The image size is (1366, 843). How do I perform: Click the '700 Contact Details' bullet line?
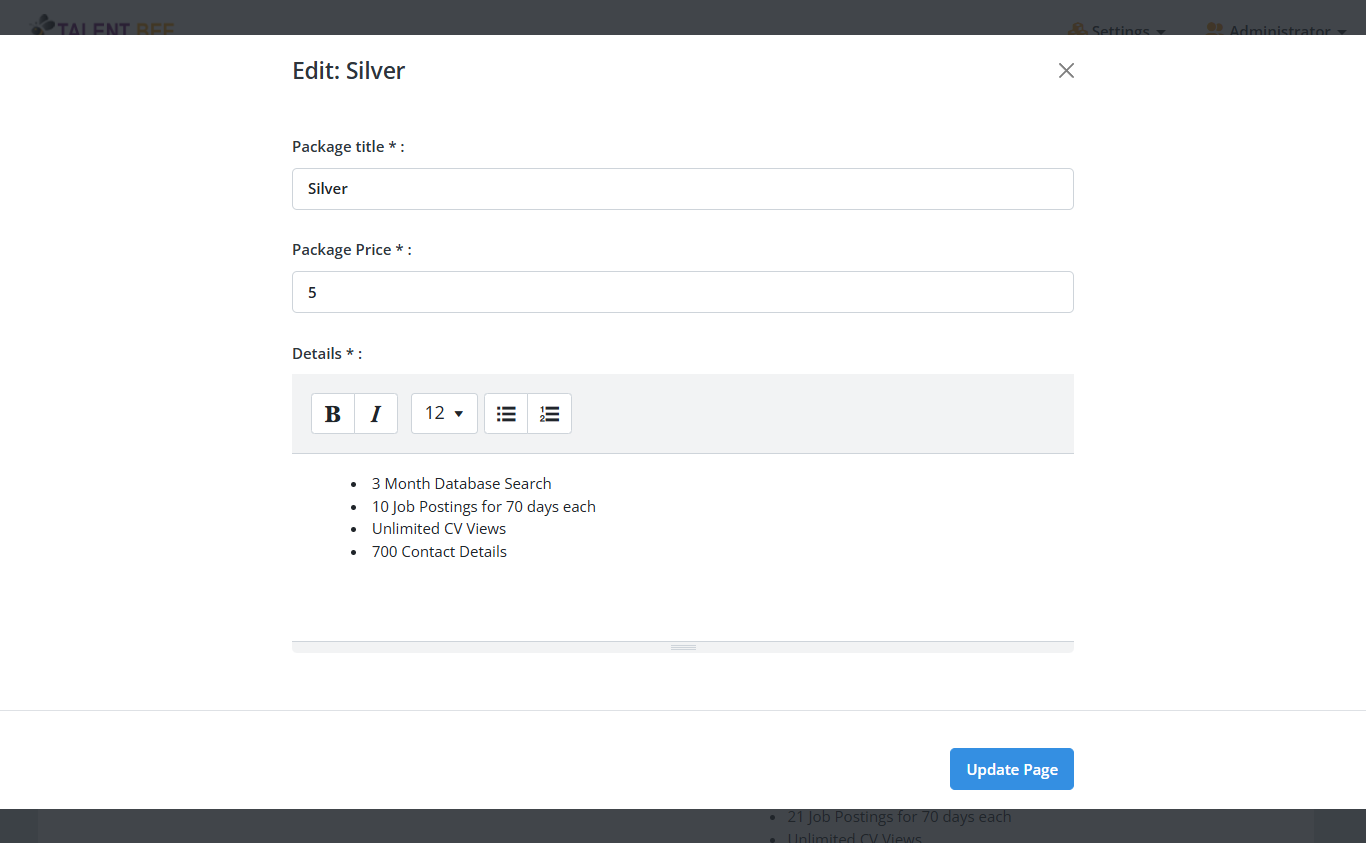coord(439,552)
